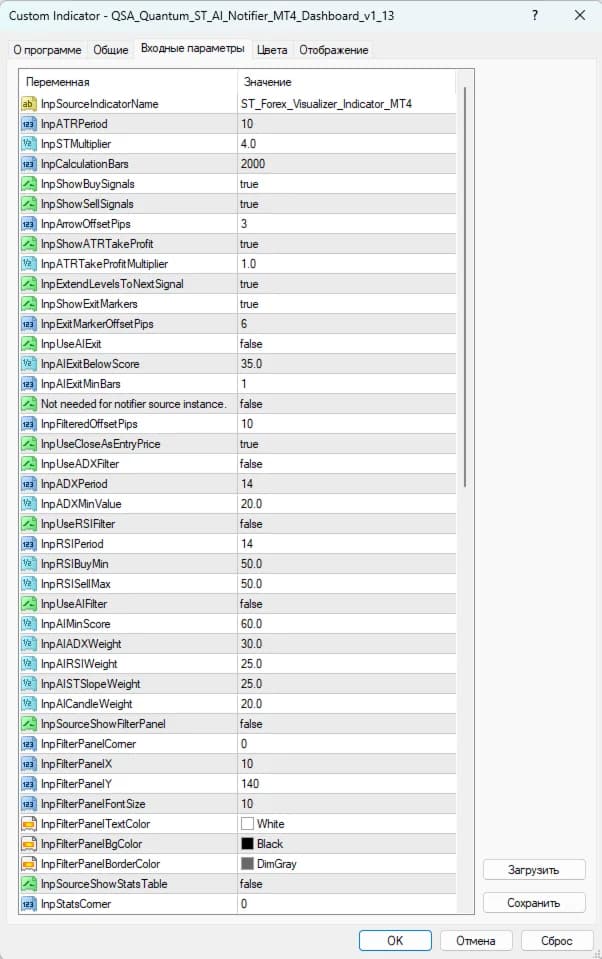Click the color icon beside InpFilterPanelTextColor
Image resolution: width=602 pixels, height=959 pixels.
[x=28, y=824]
